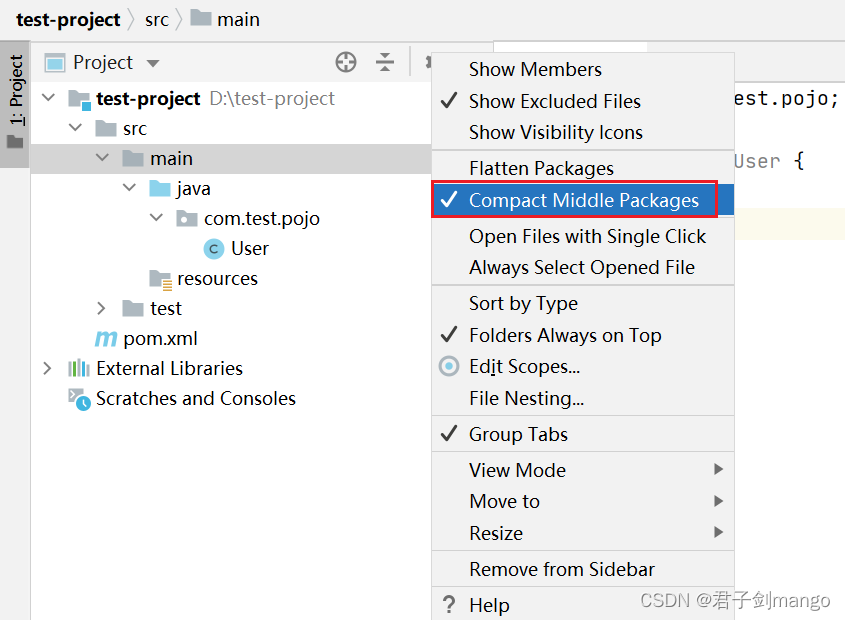
Task: Uncheck Compact Middle Packages option
Action: tap(583, 200)
